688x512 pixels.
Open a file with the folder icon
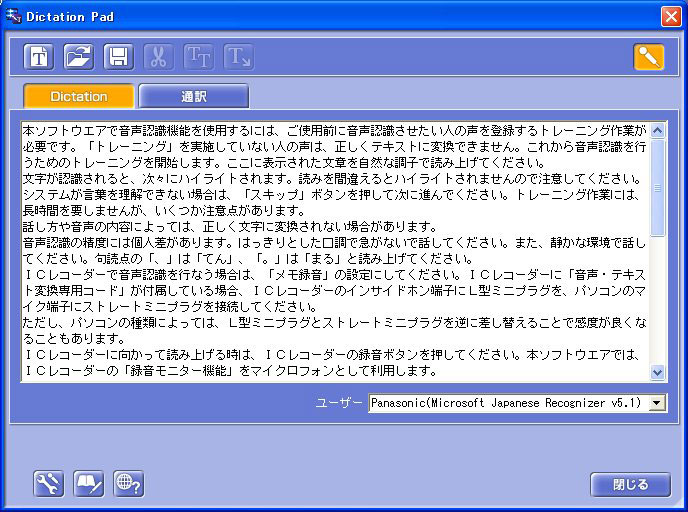79,57
